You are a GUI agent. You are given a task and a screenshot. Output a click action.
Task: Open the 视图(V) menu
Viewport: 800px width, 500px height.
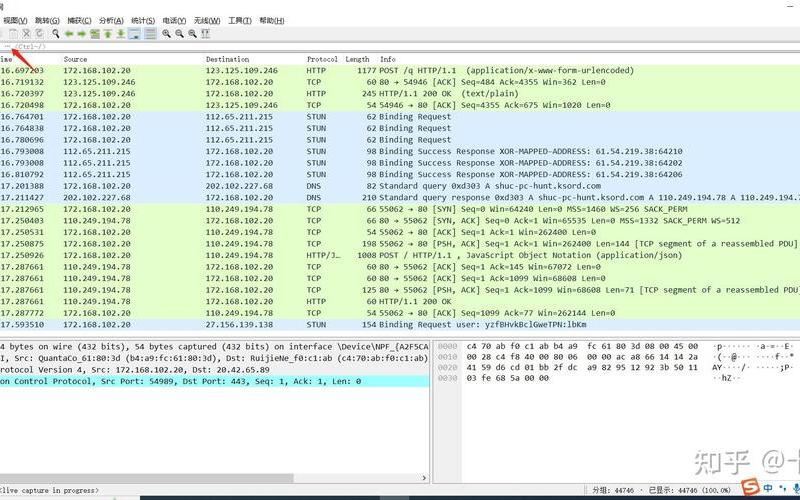[x=15, y=21]
